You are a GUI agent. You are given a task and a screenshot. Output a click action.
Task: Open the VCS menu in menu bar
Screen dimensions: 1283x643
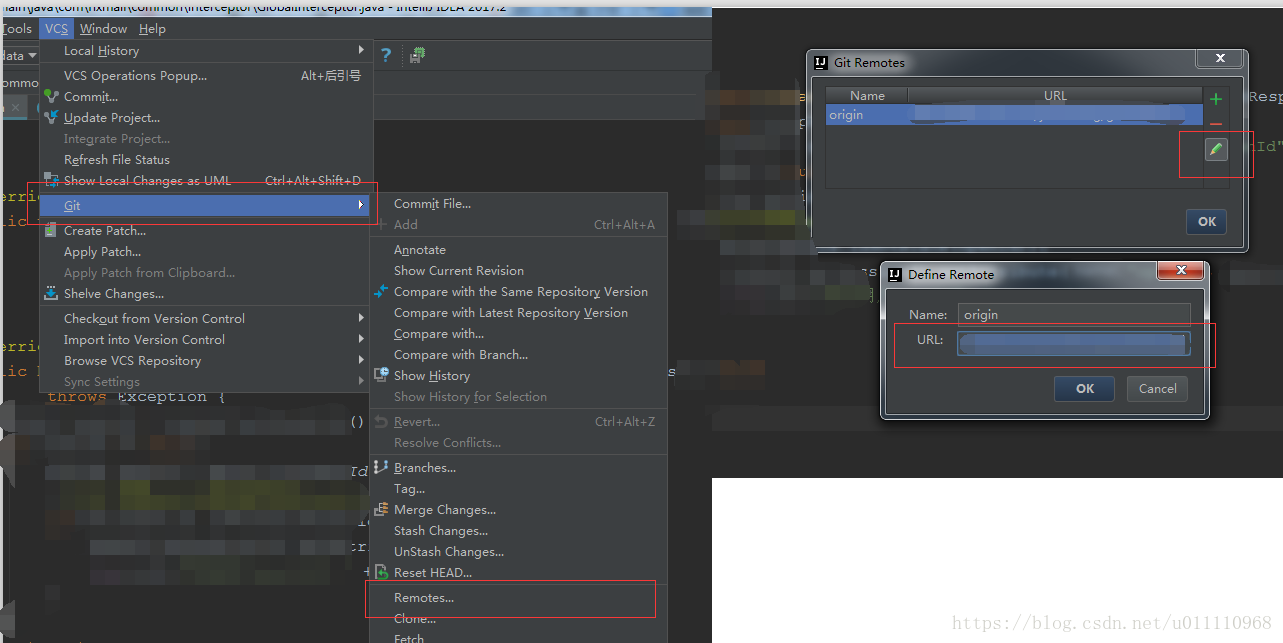tap(56, 28)
